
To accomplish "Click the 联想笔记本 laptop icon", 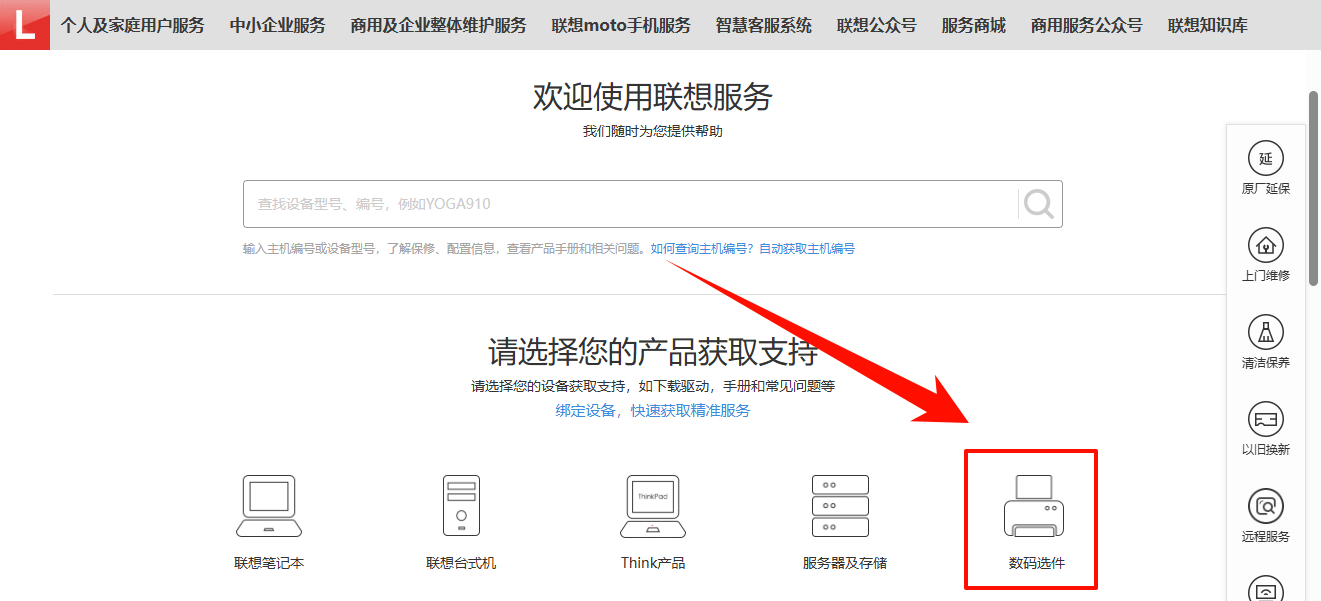I will pos(268,505).
